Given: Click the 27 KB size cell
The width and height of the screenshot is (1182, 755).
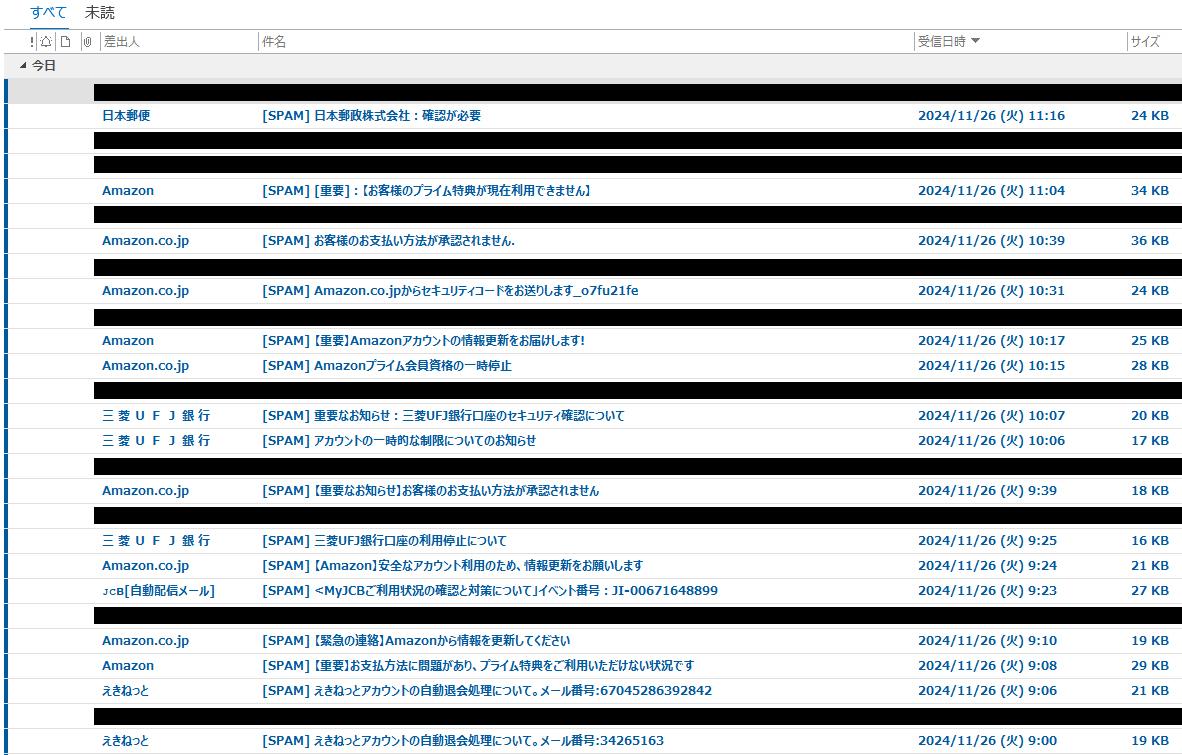Looking at the screenshot, I should [x=1150, y=591].
